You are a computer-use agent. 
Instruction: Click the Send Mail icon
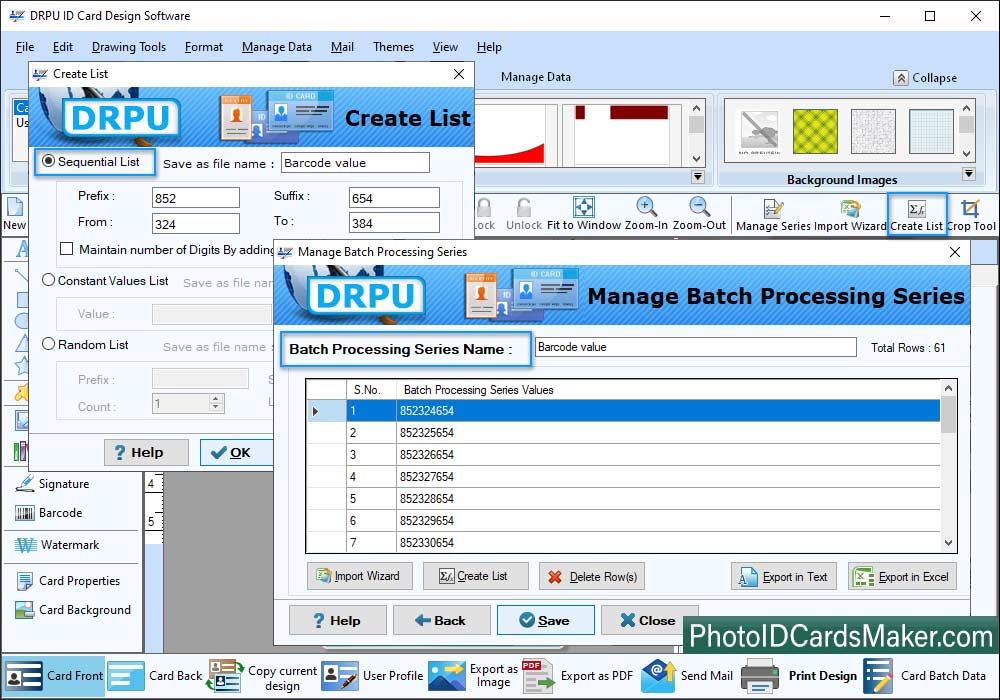coord(658,676)
